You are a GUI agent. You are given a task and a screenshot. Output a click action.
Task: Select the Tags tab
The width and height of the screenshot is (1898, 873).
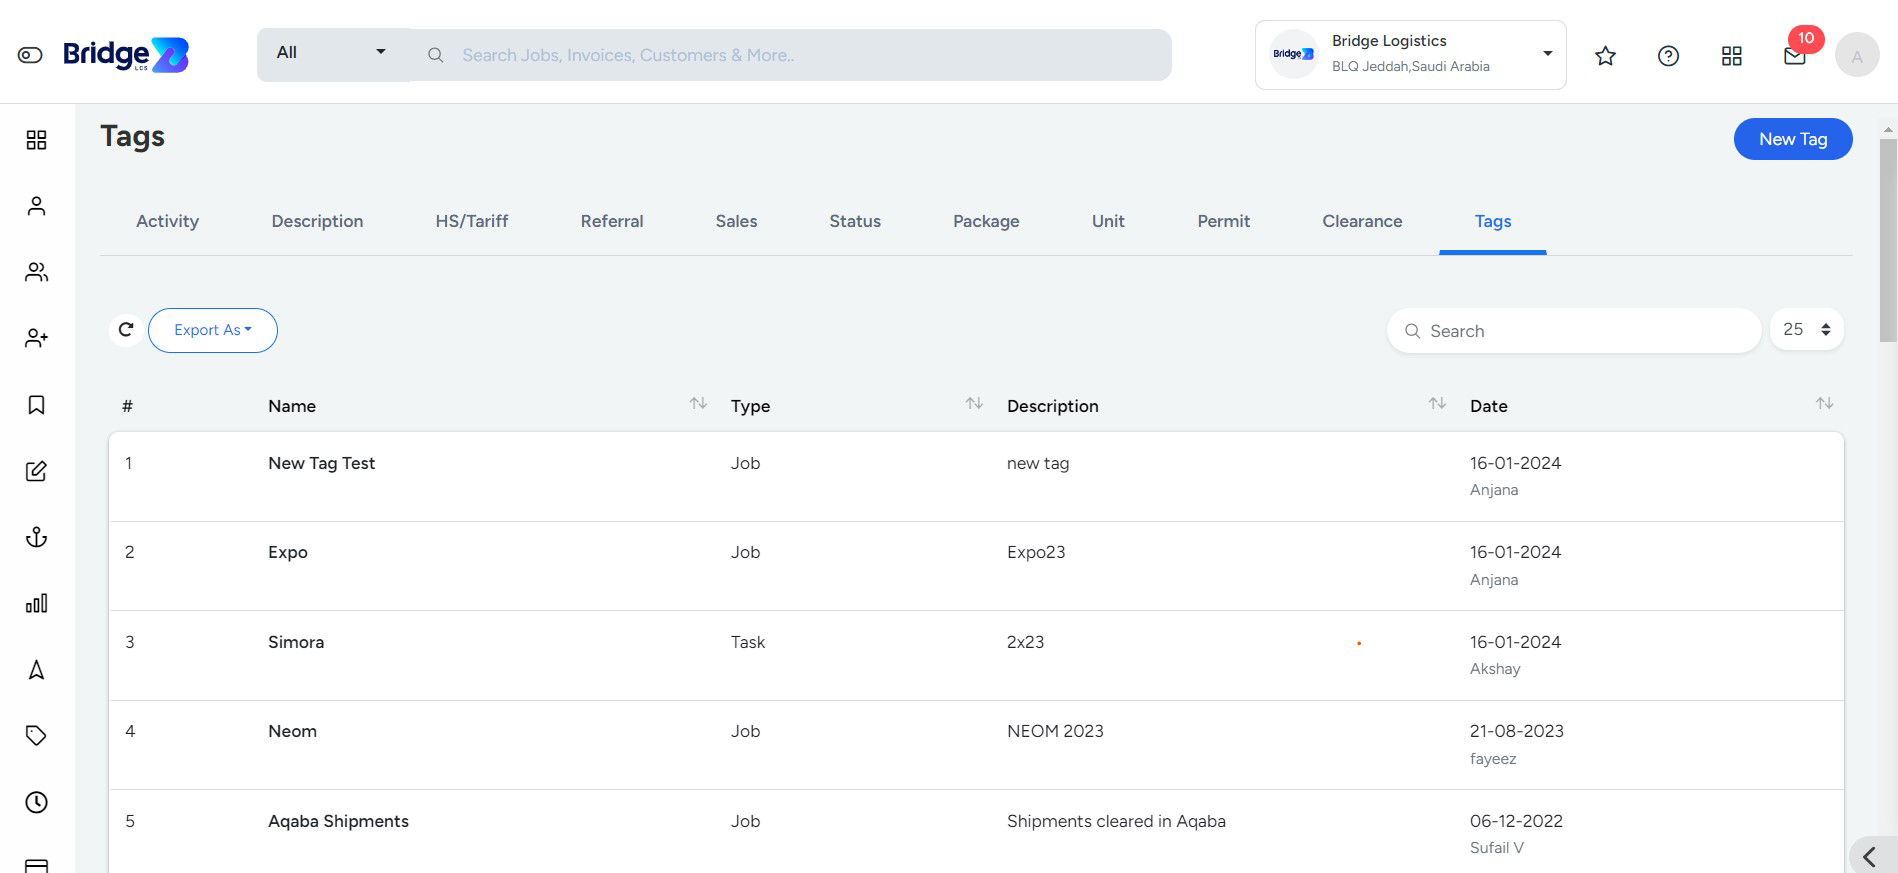(x=1493, y=221)
